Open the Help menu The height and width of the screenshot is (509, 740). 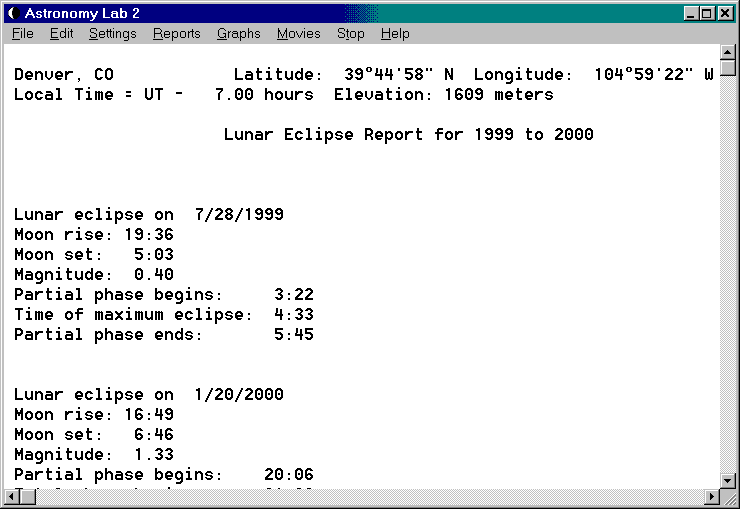[395, 33]
